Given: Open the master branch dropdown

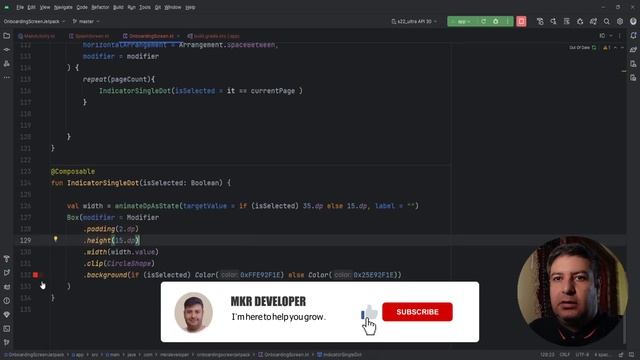Looking at the screenshot, I should tap(86, 21).
